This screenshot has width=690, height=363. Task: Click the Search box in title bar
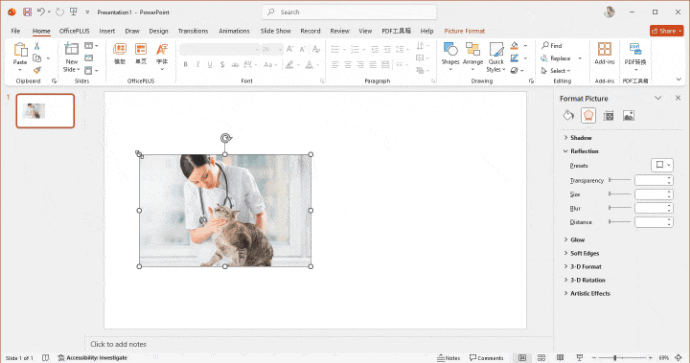[x=349, y=12]
